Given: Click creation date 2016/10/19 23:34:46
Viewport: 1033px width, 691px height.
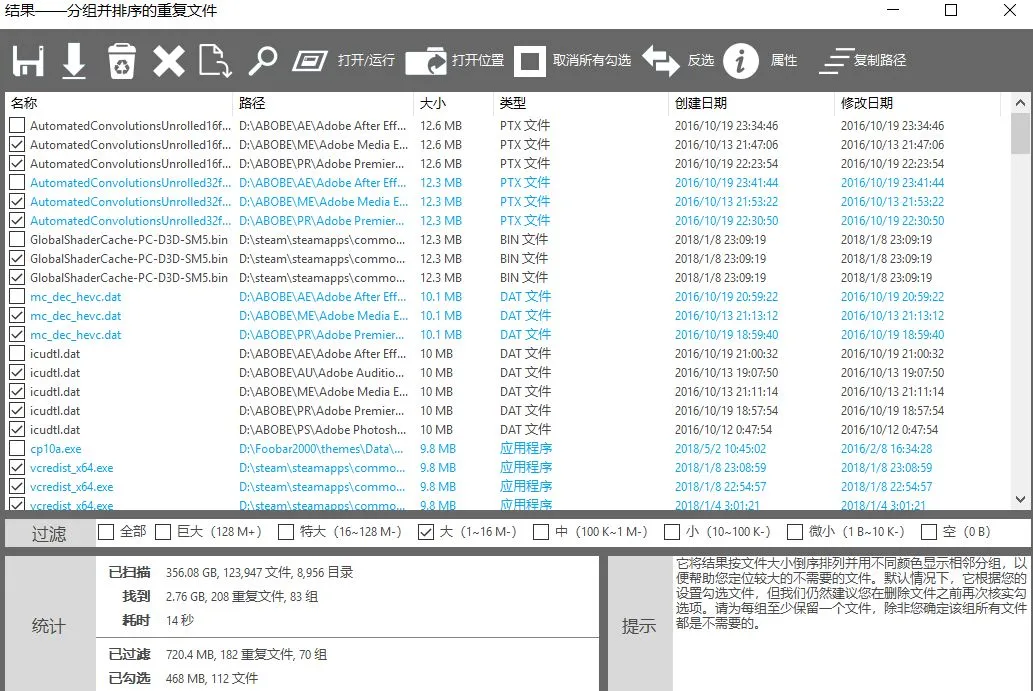Looking at the screenshot, I should click(x=726, y=125).
